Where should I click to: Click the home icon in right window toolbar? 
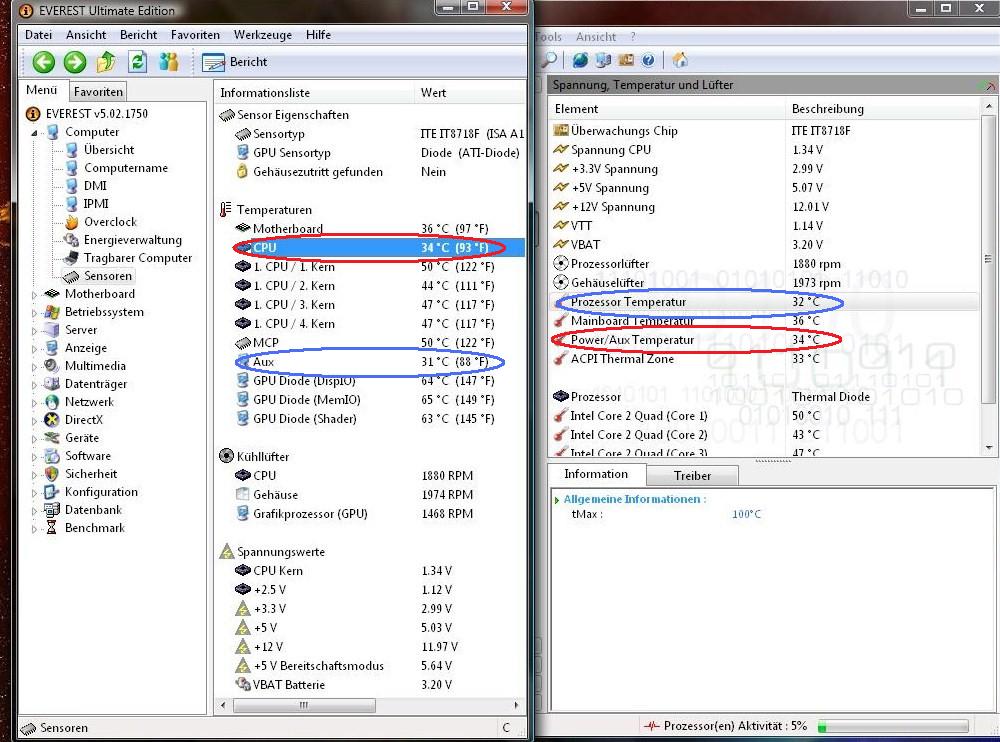point(680,60)
